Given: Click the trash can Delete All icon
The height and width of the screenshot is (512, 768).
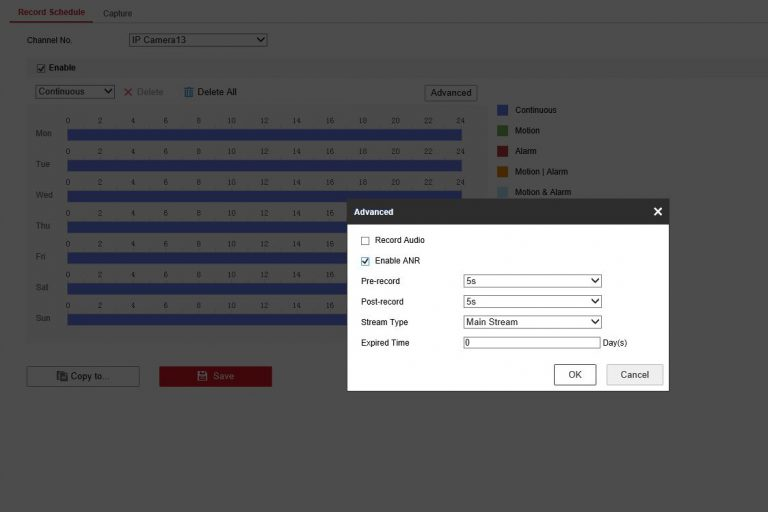Looking at the screenshot, I should point(188,92).
